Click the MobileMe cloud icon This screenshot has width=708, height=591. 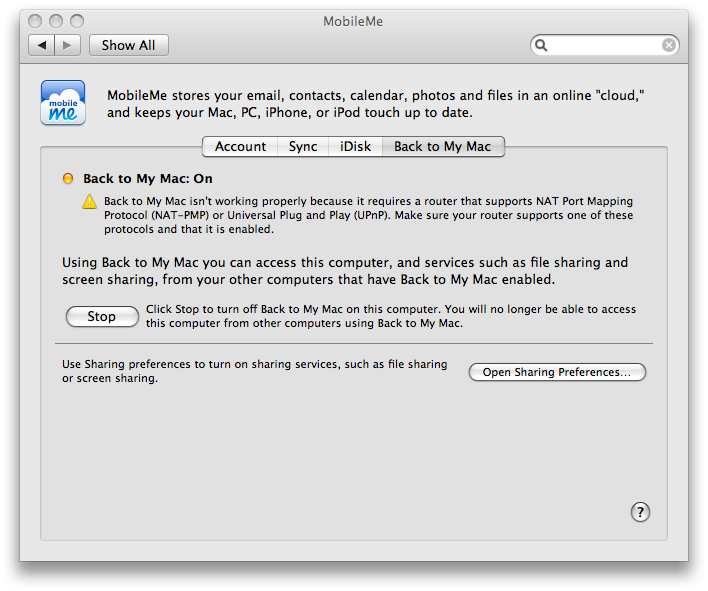point(63,102)
